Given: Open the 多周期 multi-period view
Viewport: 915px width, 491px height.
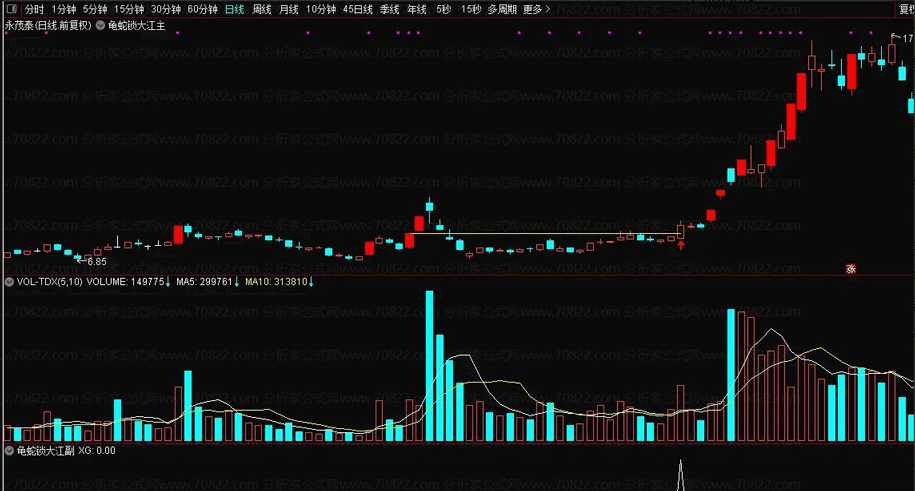Looking at the screenshot, I should click(502, 9).
